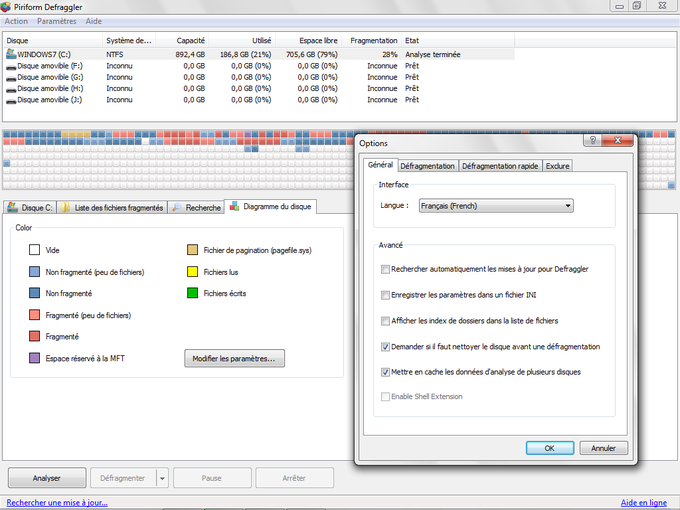Click the red Fragmenté color swatch
Screen dimensions: 680x510
coord(35,336)
